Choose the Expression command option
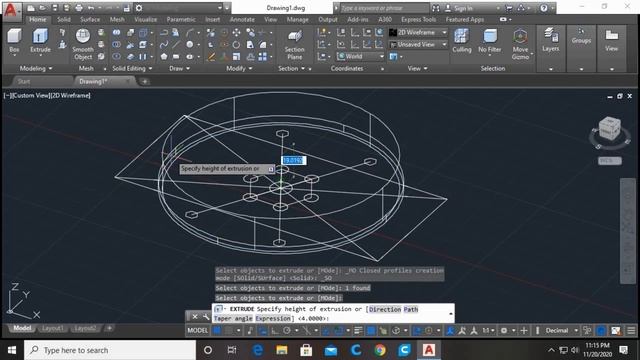 (x=273, y=318)
